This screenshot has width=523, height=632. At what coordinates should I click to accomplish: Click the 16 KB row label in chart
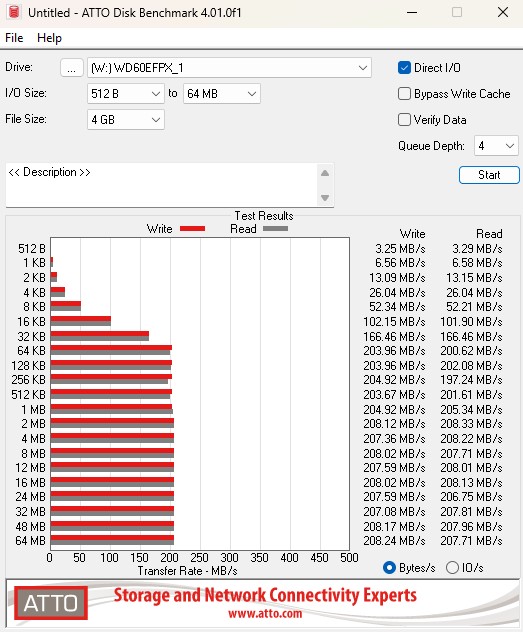tap(31, 322)
